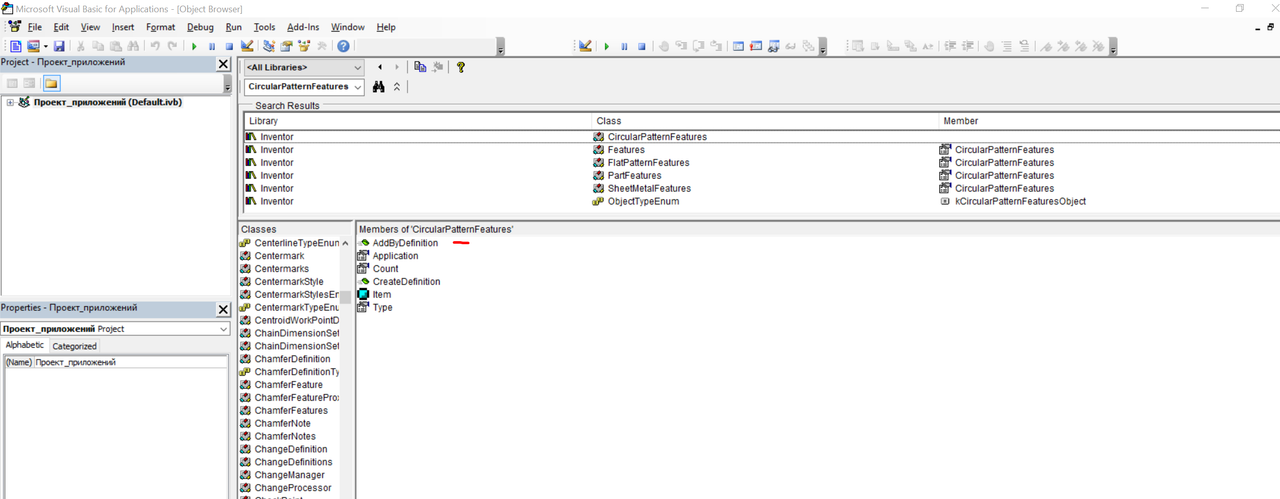Click the View Inventor document icon
Screen dimensions: 1280x499
pyautogui.click(x=16, y=46)
